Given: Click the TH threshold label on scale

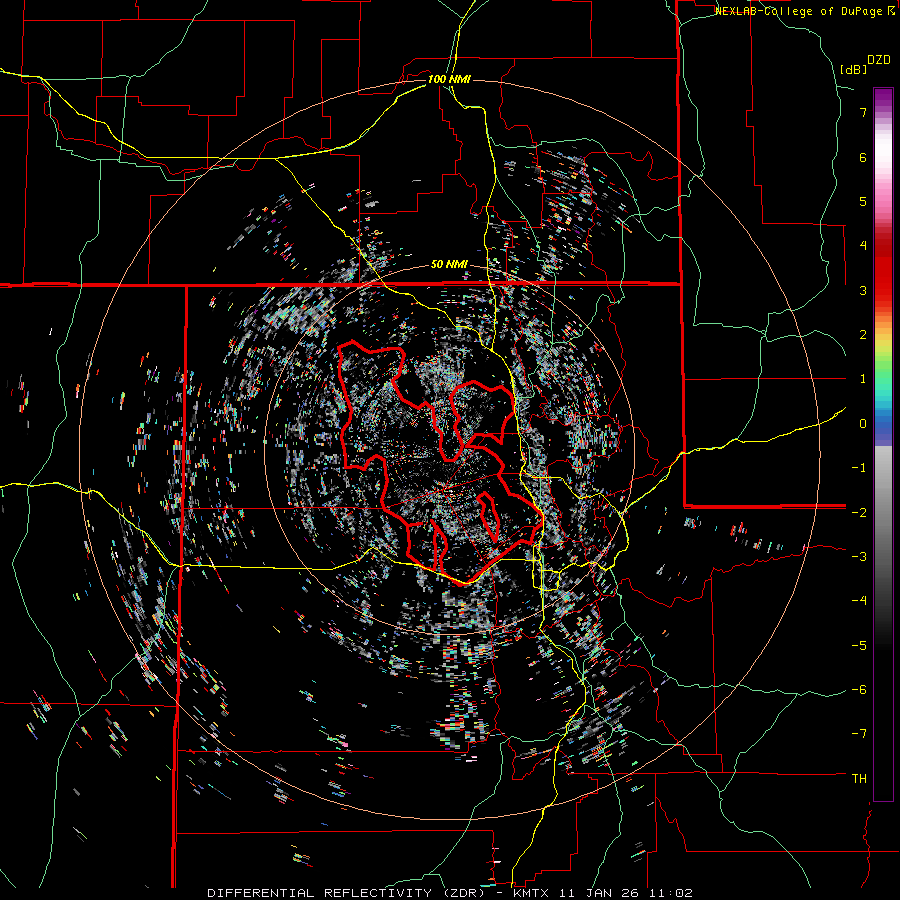Looking at the screenshot, I should click(x=859, y=779).
